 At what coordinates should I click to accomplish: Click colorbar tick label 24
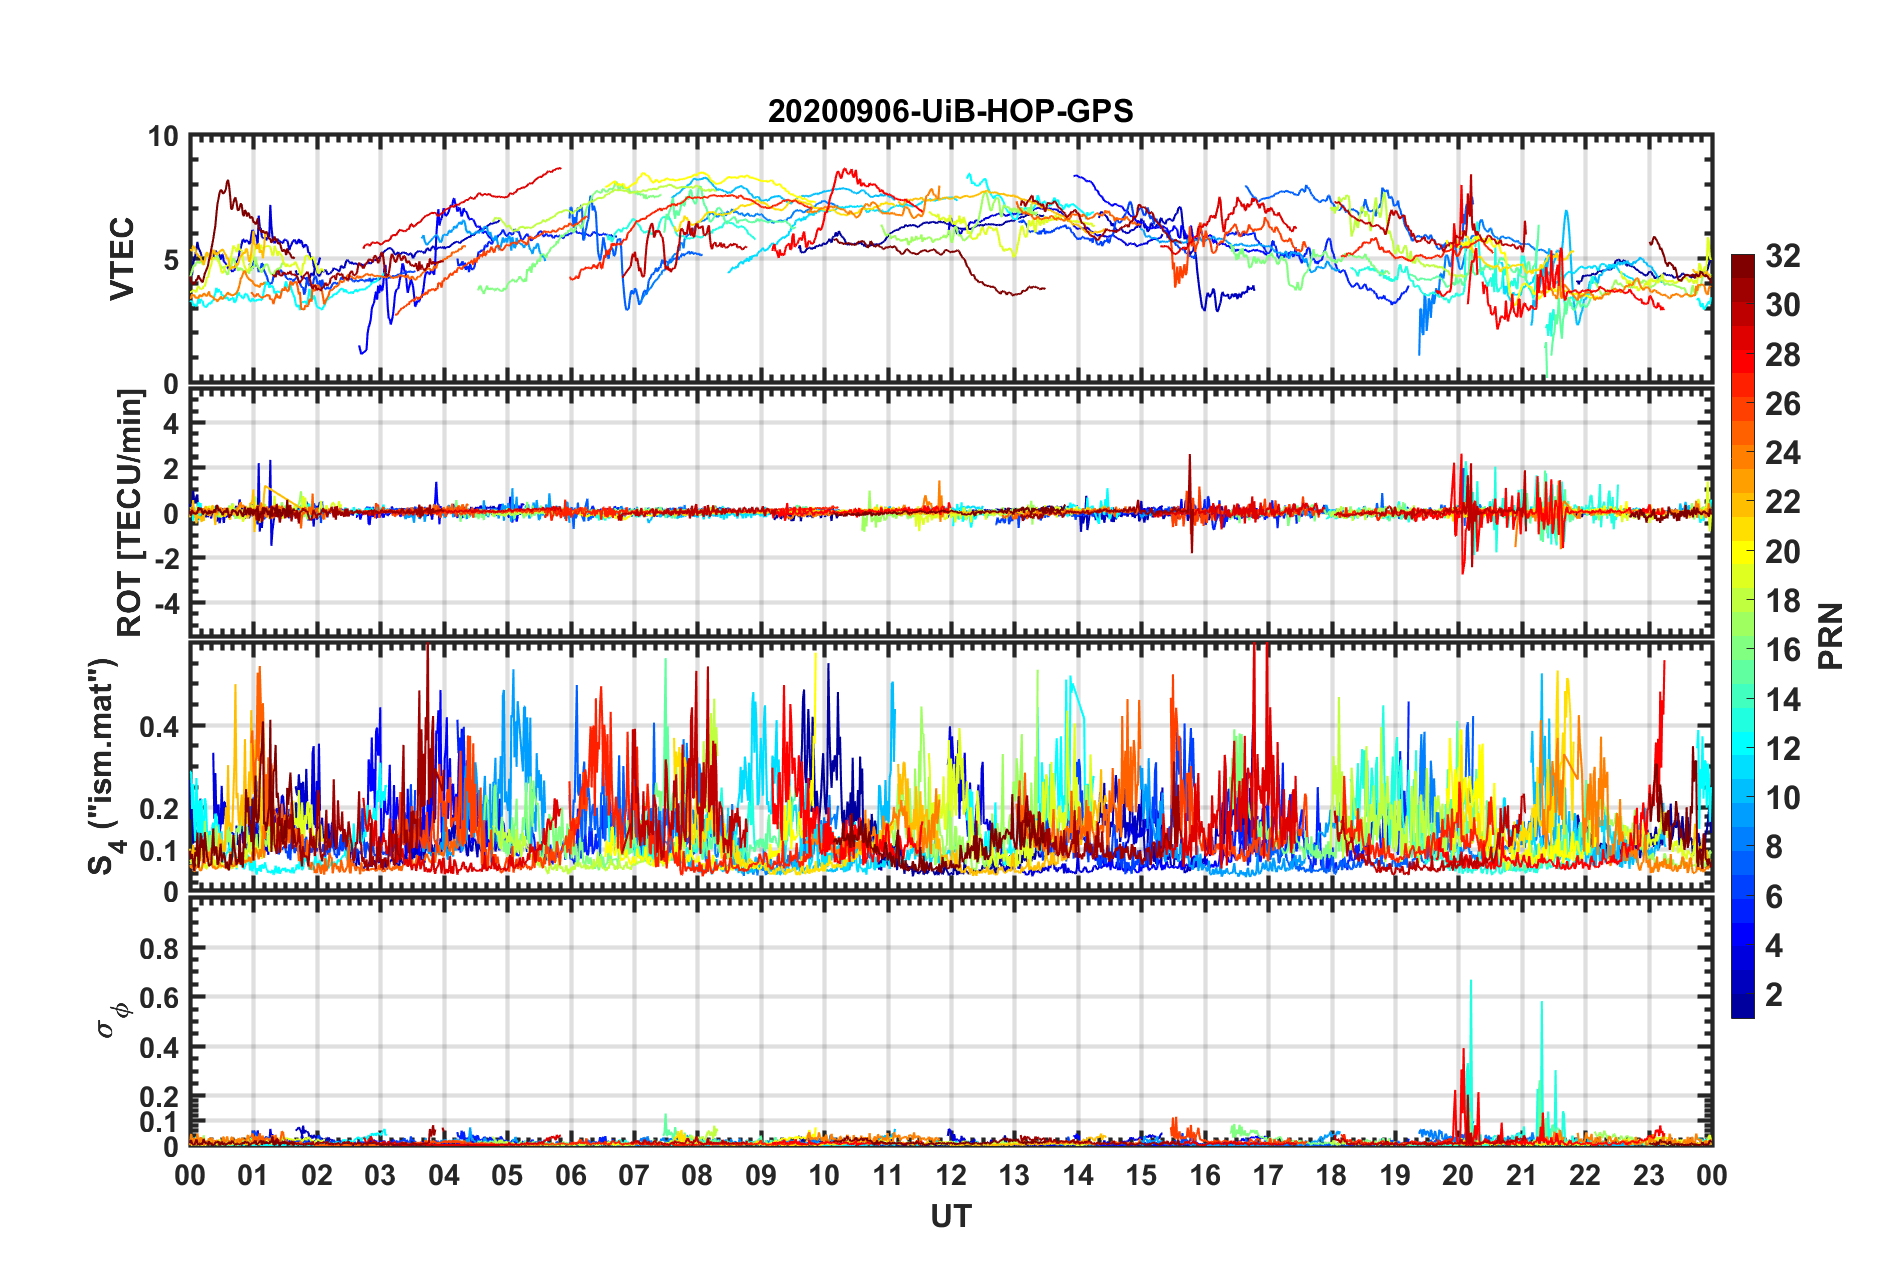[x=1782, y=454]
